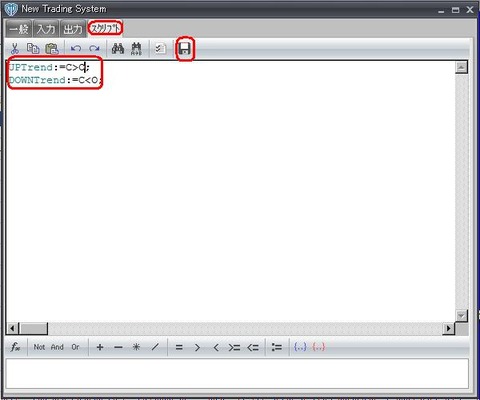Image resolution: width=480 pixels, height=400 pixels.
Task: Click the Copy icon in toolbar
Action: [33, 49]
